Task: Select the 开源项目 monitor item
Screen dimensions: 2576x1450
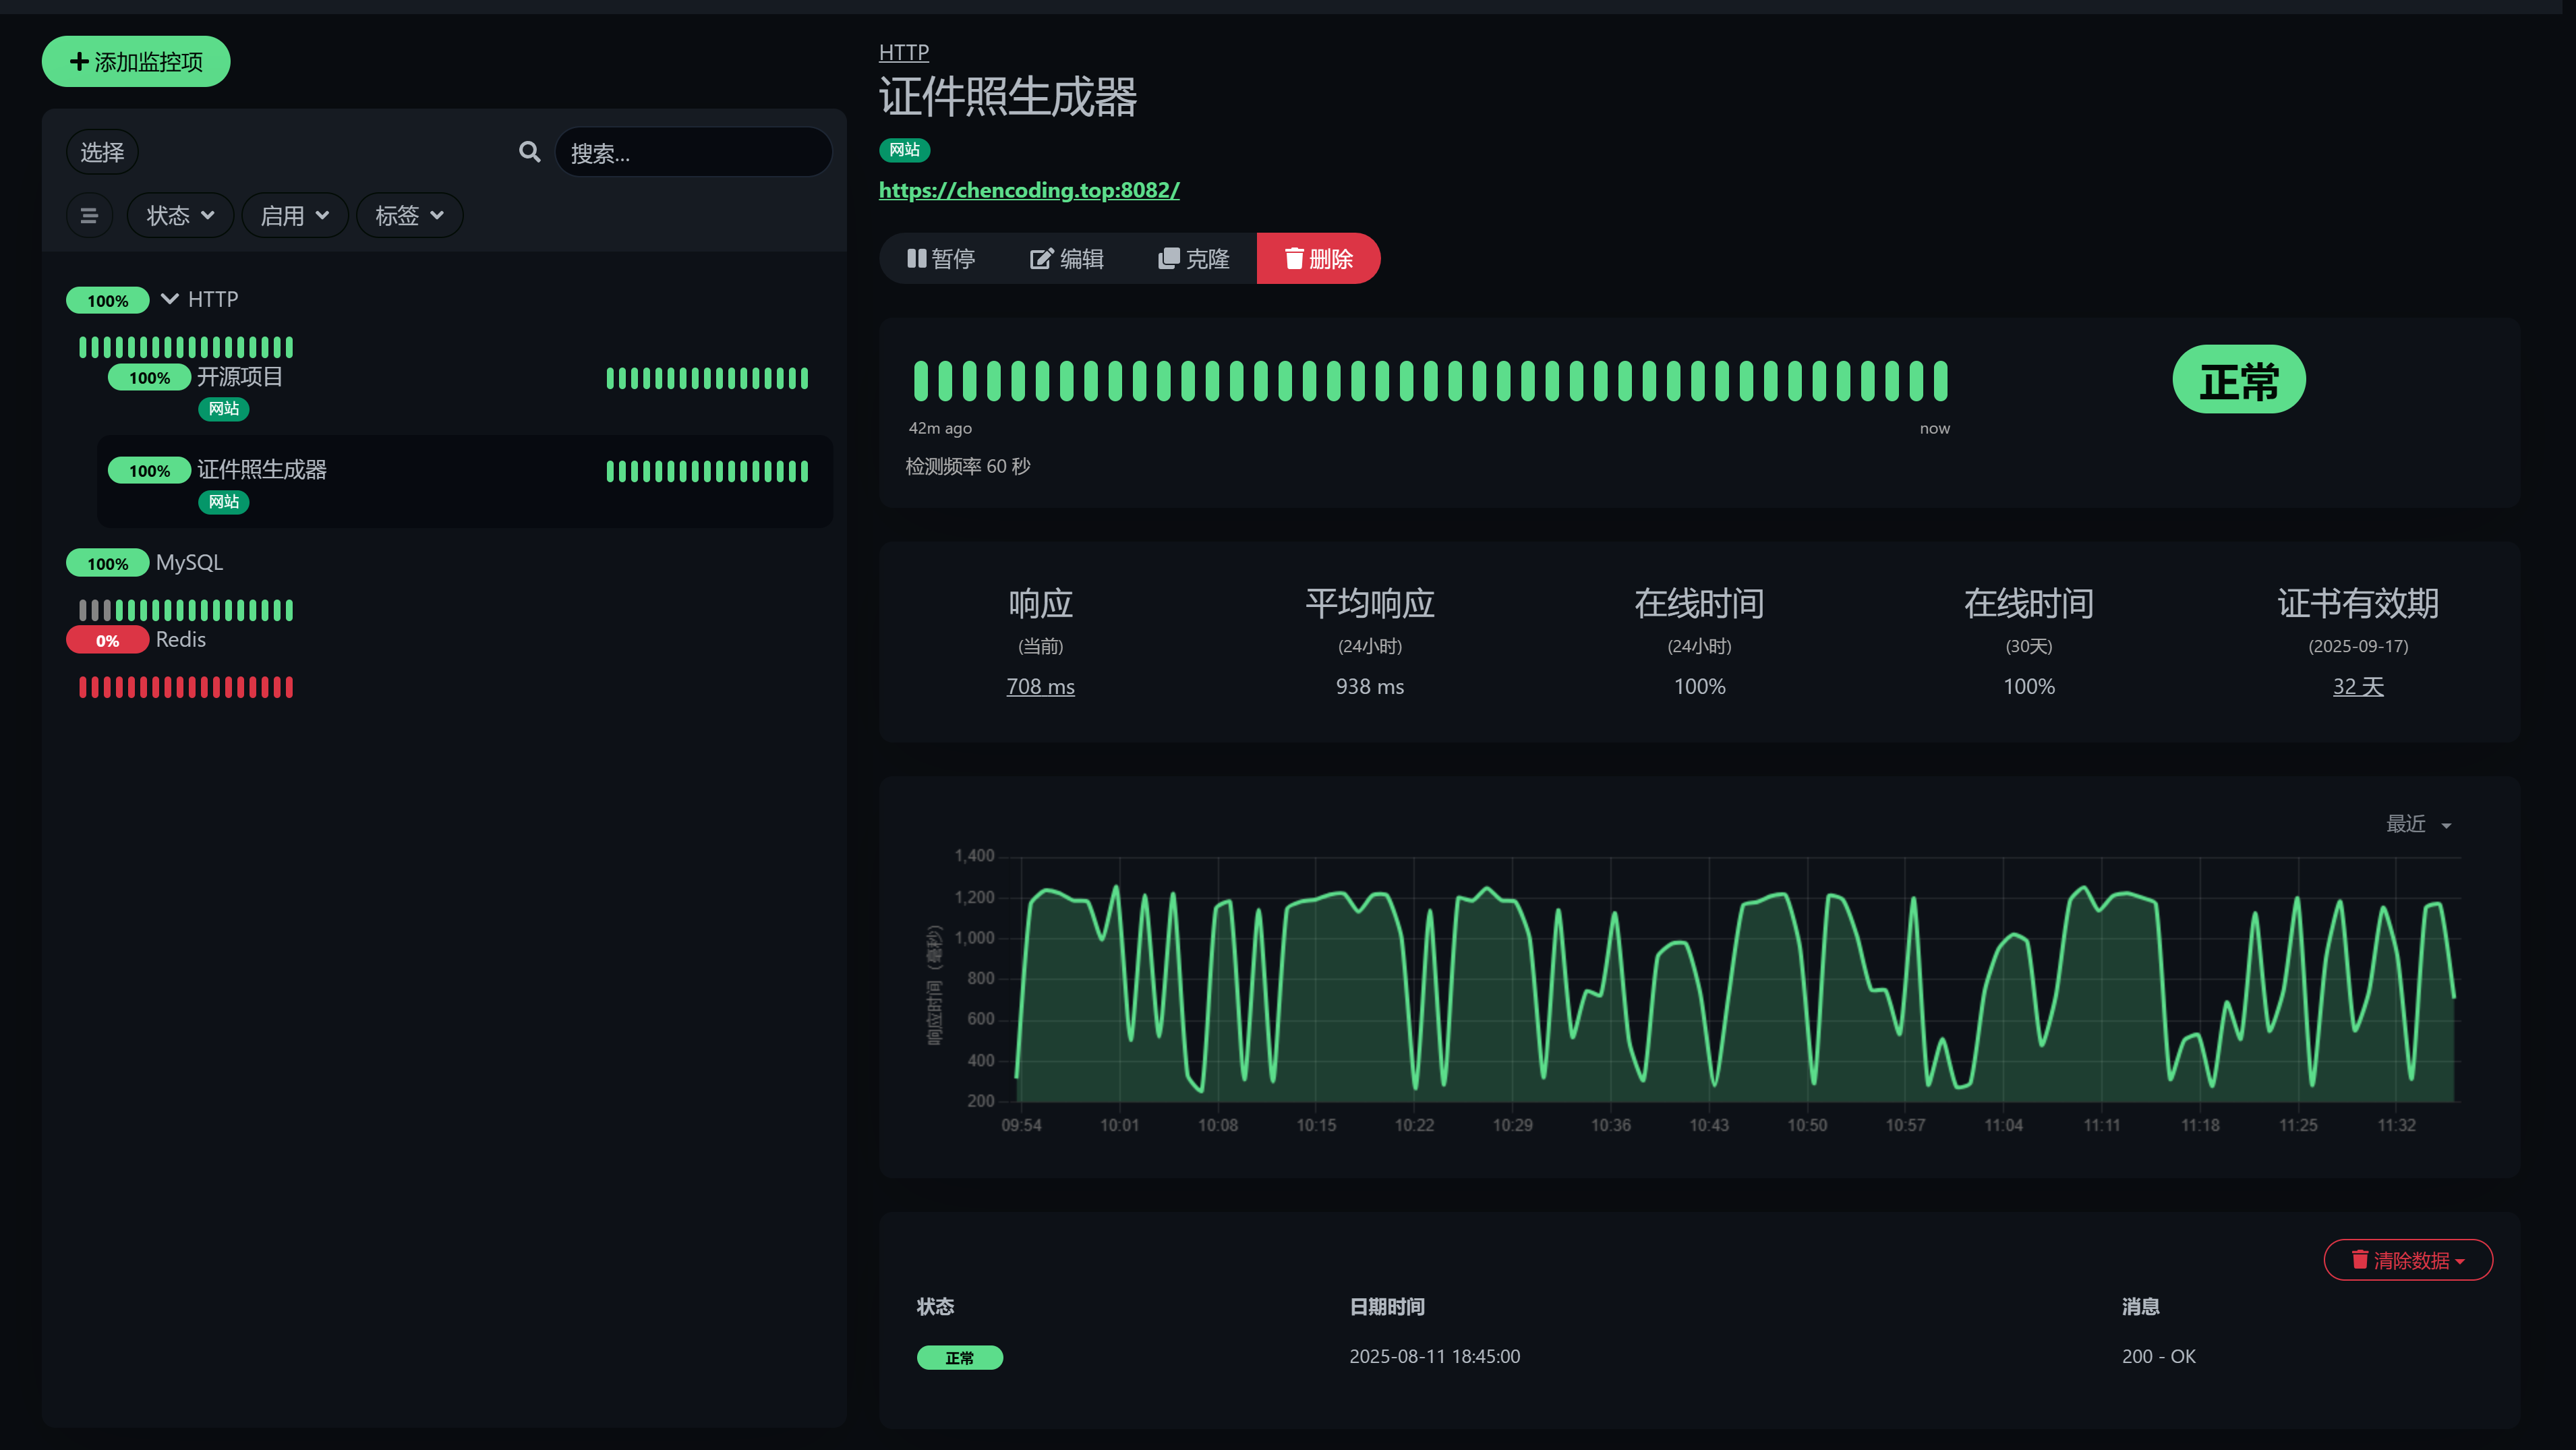Action: pyautogui.click(x=240, y=377)
